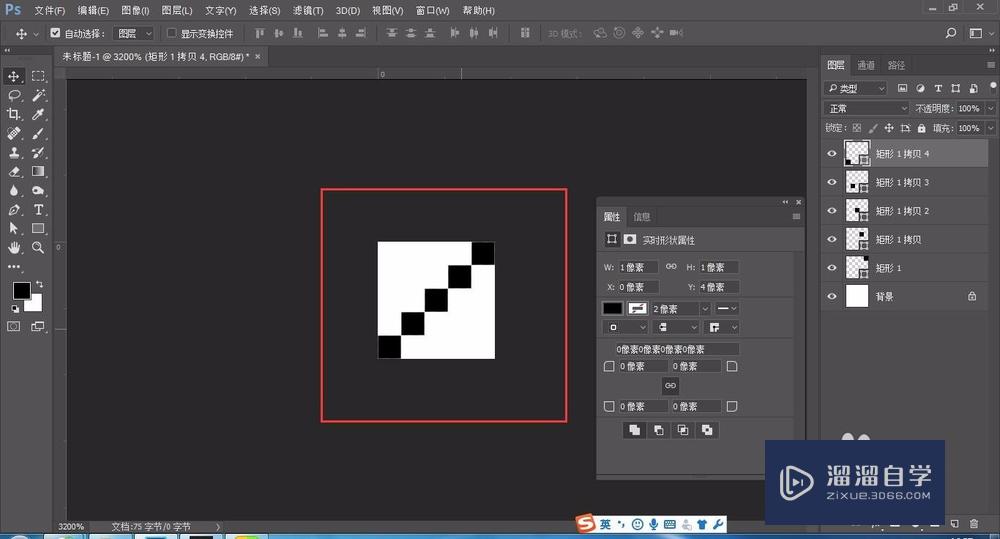Hide the 背景 layer
This screenshot has height=539, width=1000.
tap(831, 296)
